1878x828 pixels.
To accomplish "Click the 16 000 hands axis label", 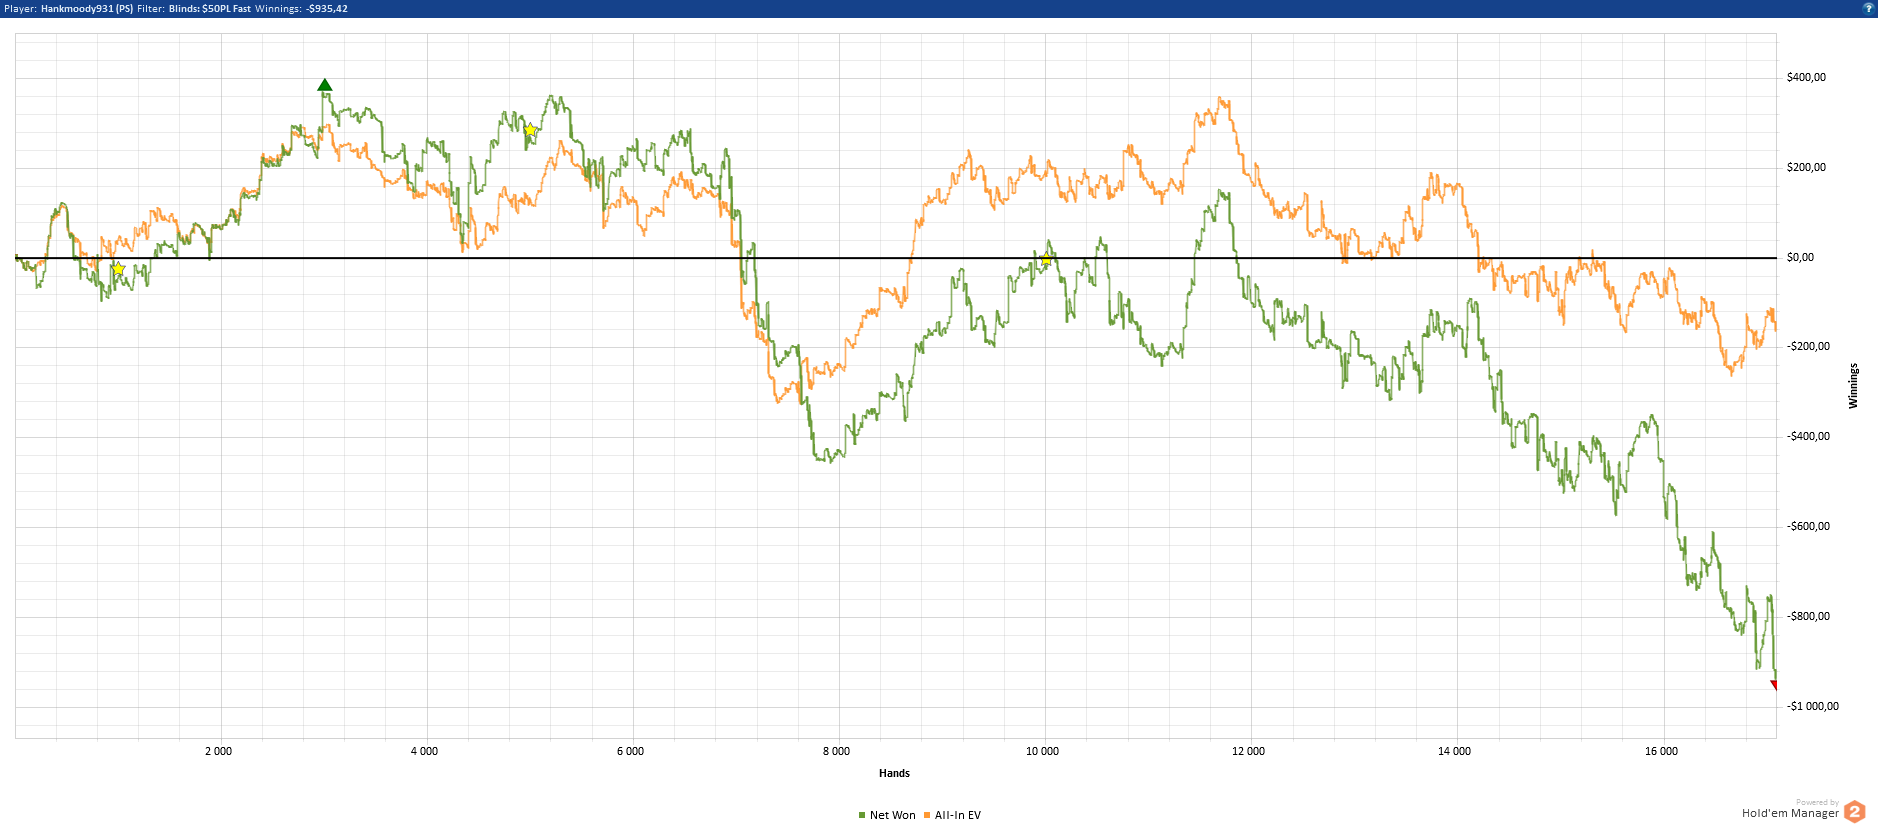I will pos(1661,751).
